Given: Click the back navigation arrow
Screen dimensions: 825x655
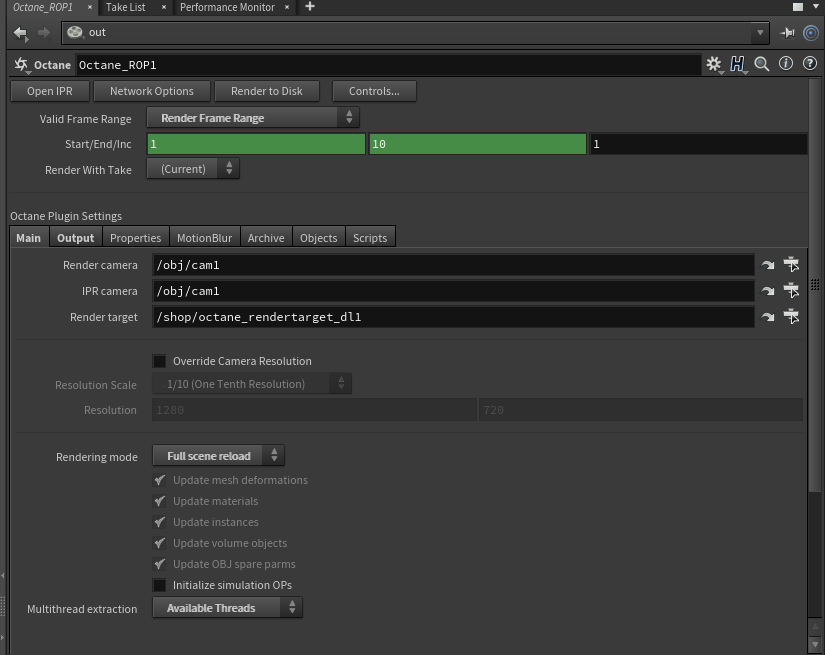Looking at the screenshot, I should point(21,33).
